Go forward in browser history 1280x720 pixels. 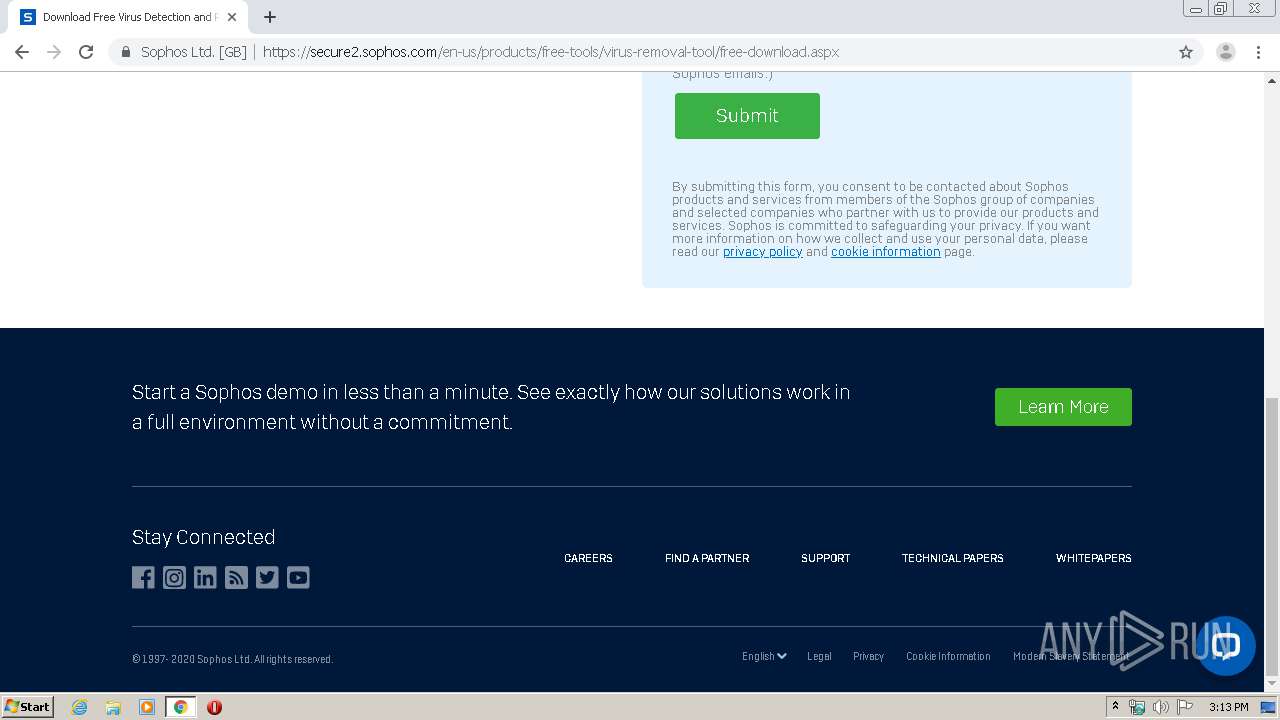(x=54, y=52)
